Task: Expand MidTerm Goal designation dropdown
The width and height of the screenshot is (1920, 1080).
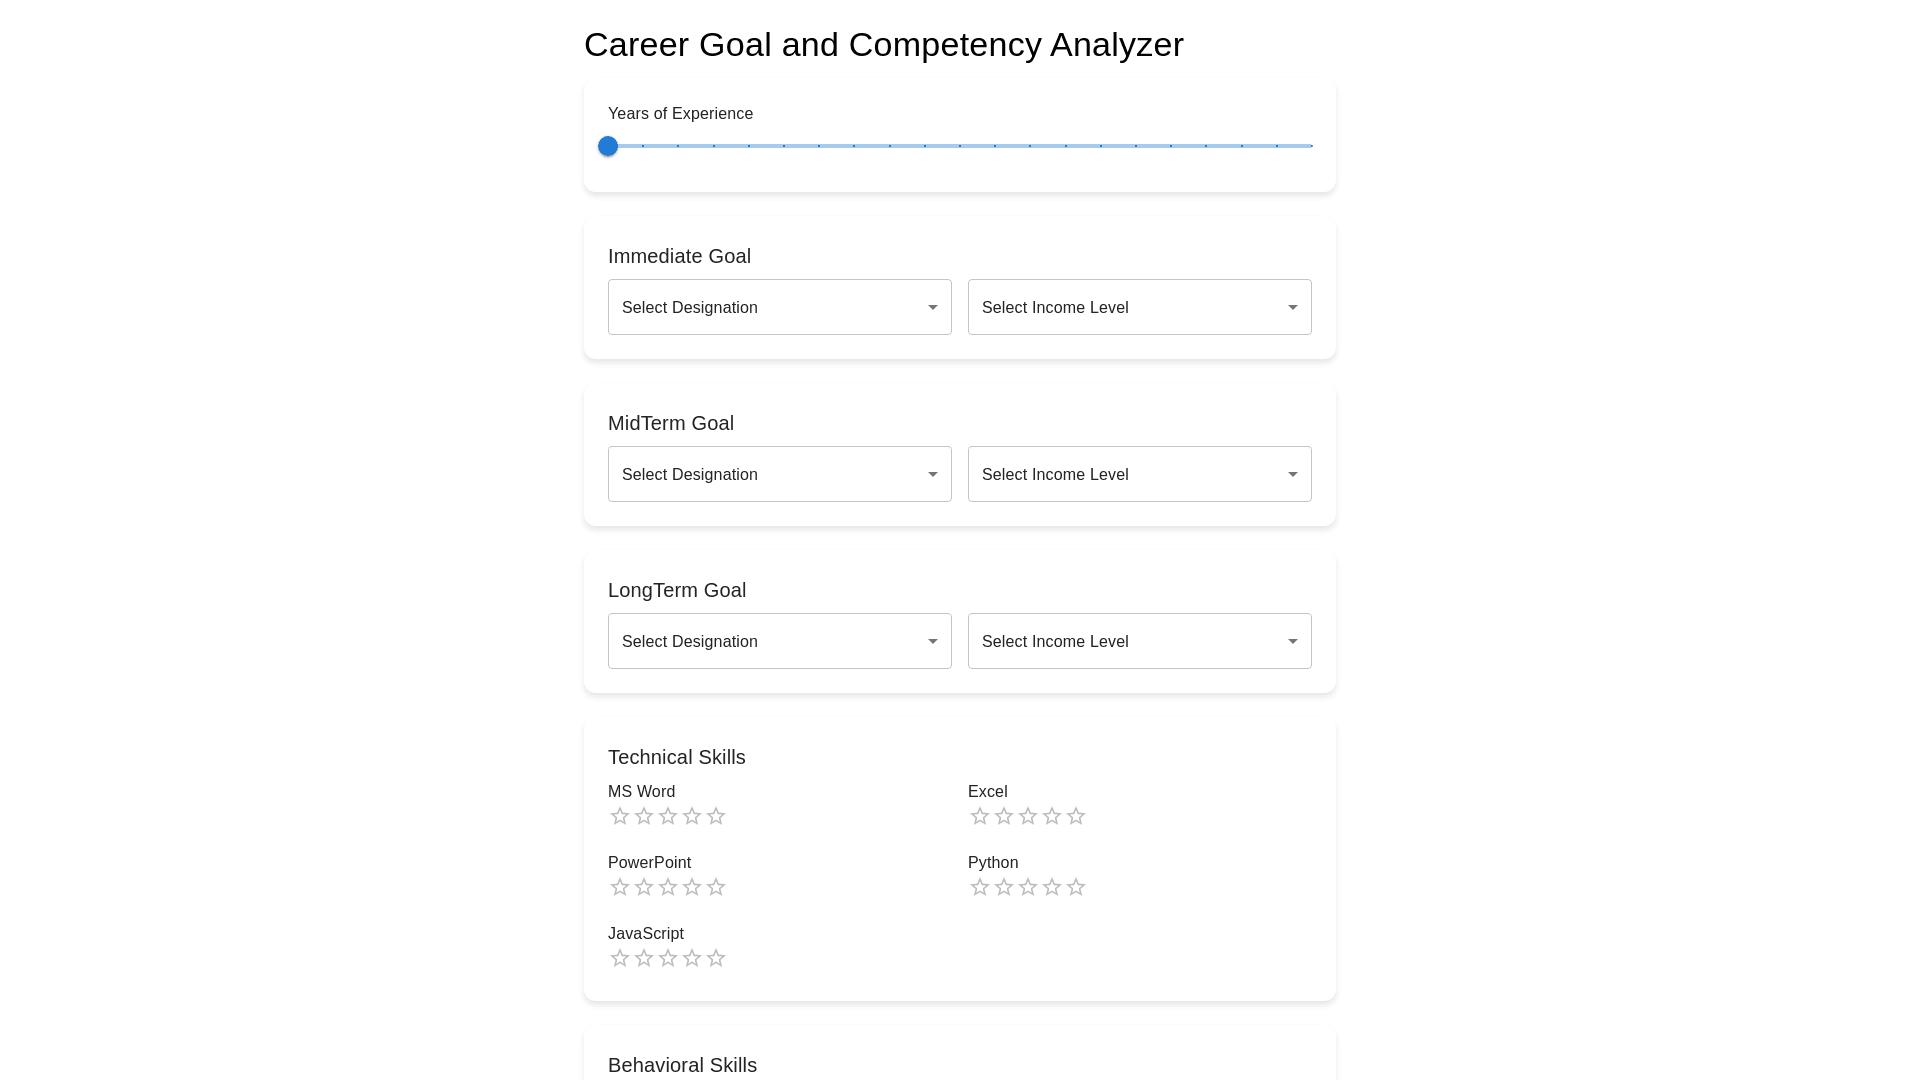Action: 780,474
